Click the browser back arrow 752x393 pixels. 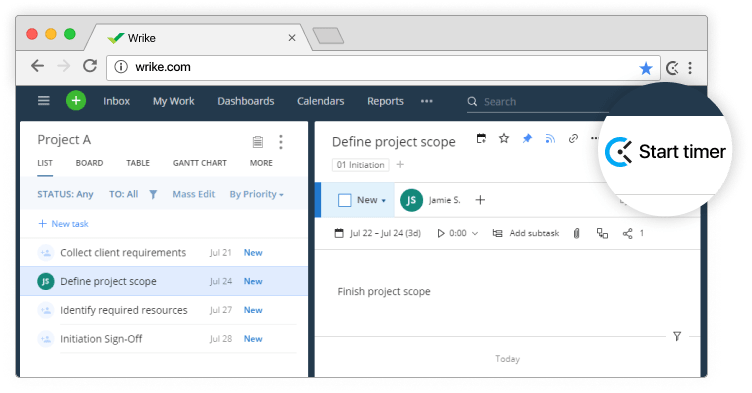37,66
